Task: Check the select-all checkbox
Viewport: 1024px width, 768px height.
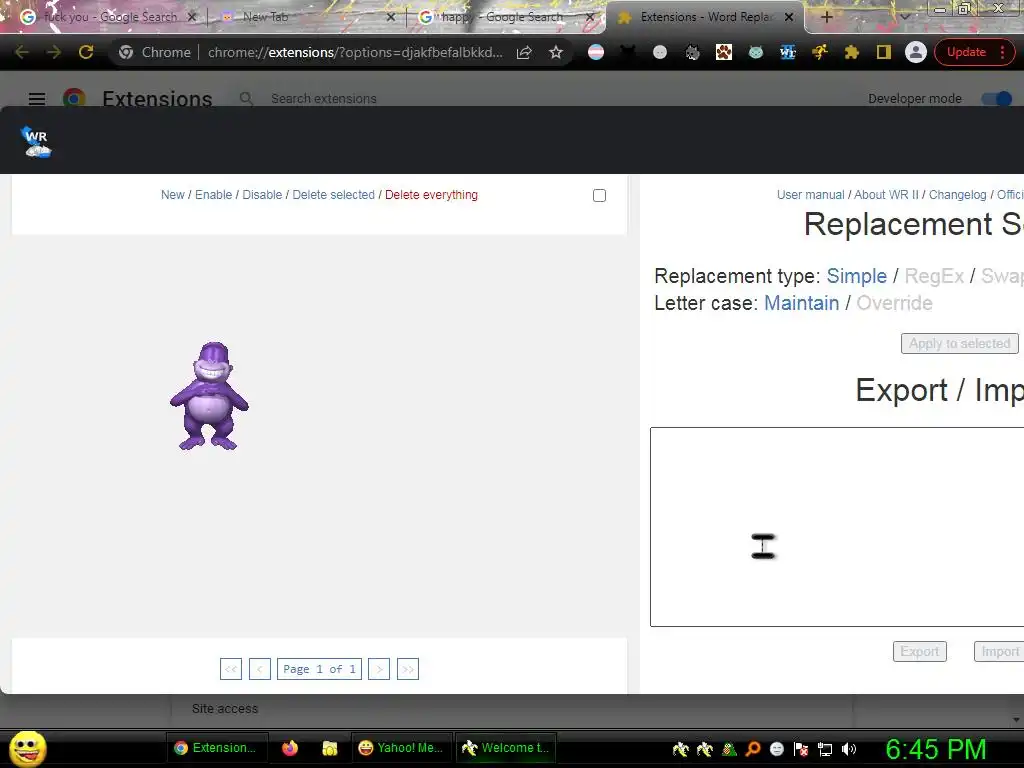Action: click(599, 195)
